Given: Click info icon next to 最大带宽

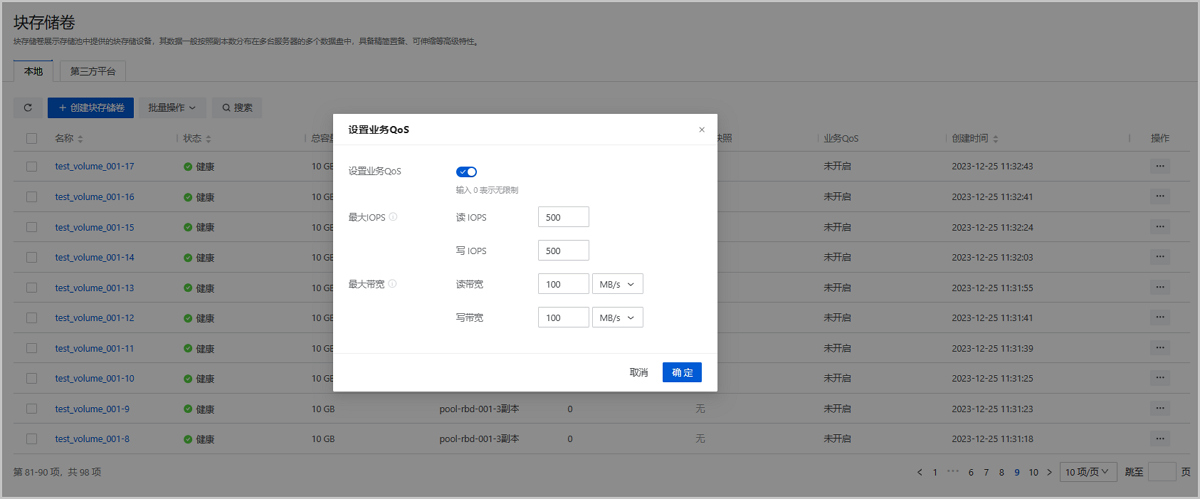Looking at the screenshot, I should [x=393, y=284].
